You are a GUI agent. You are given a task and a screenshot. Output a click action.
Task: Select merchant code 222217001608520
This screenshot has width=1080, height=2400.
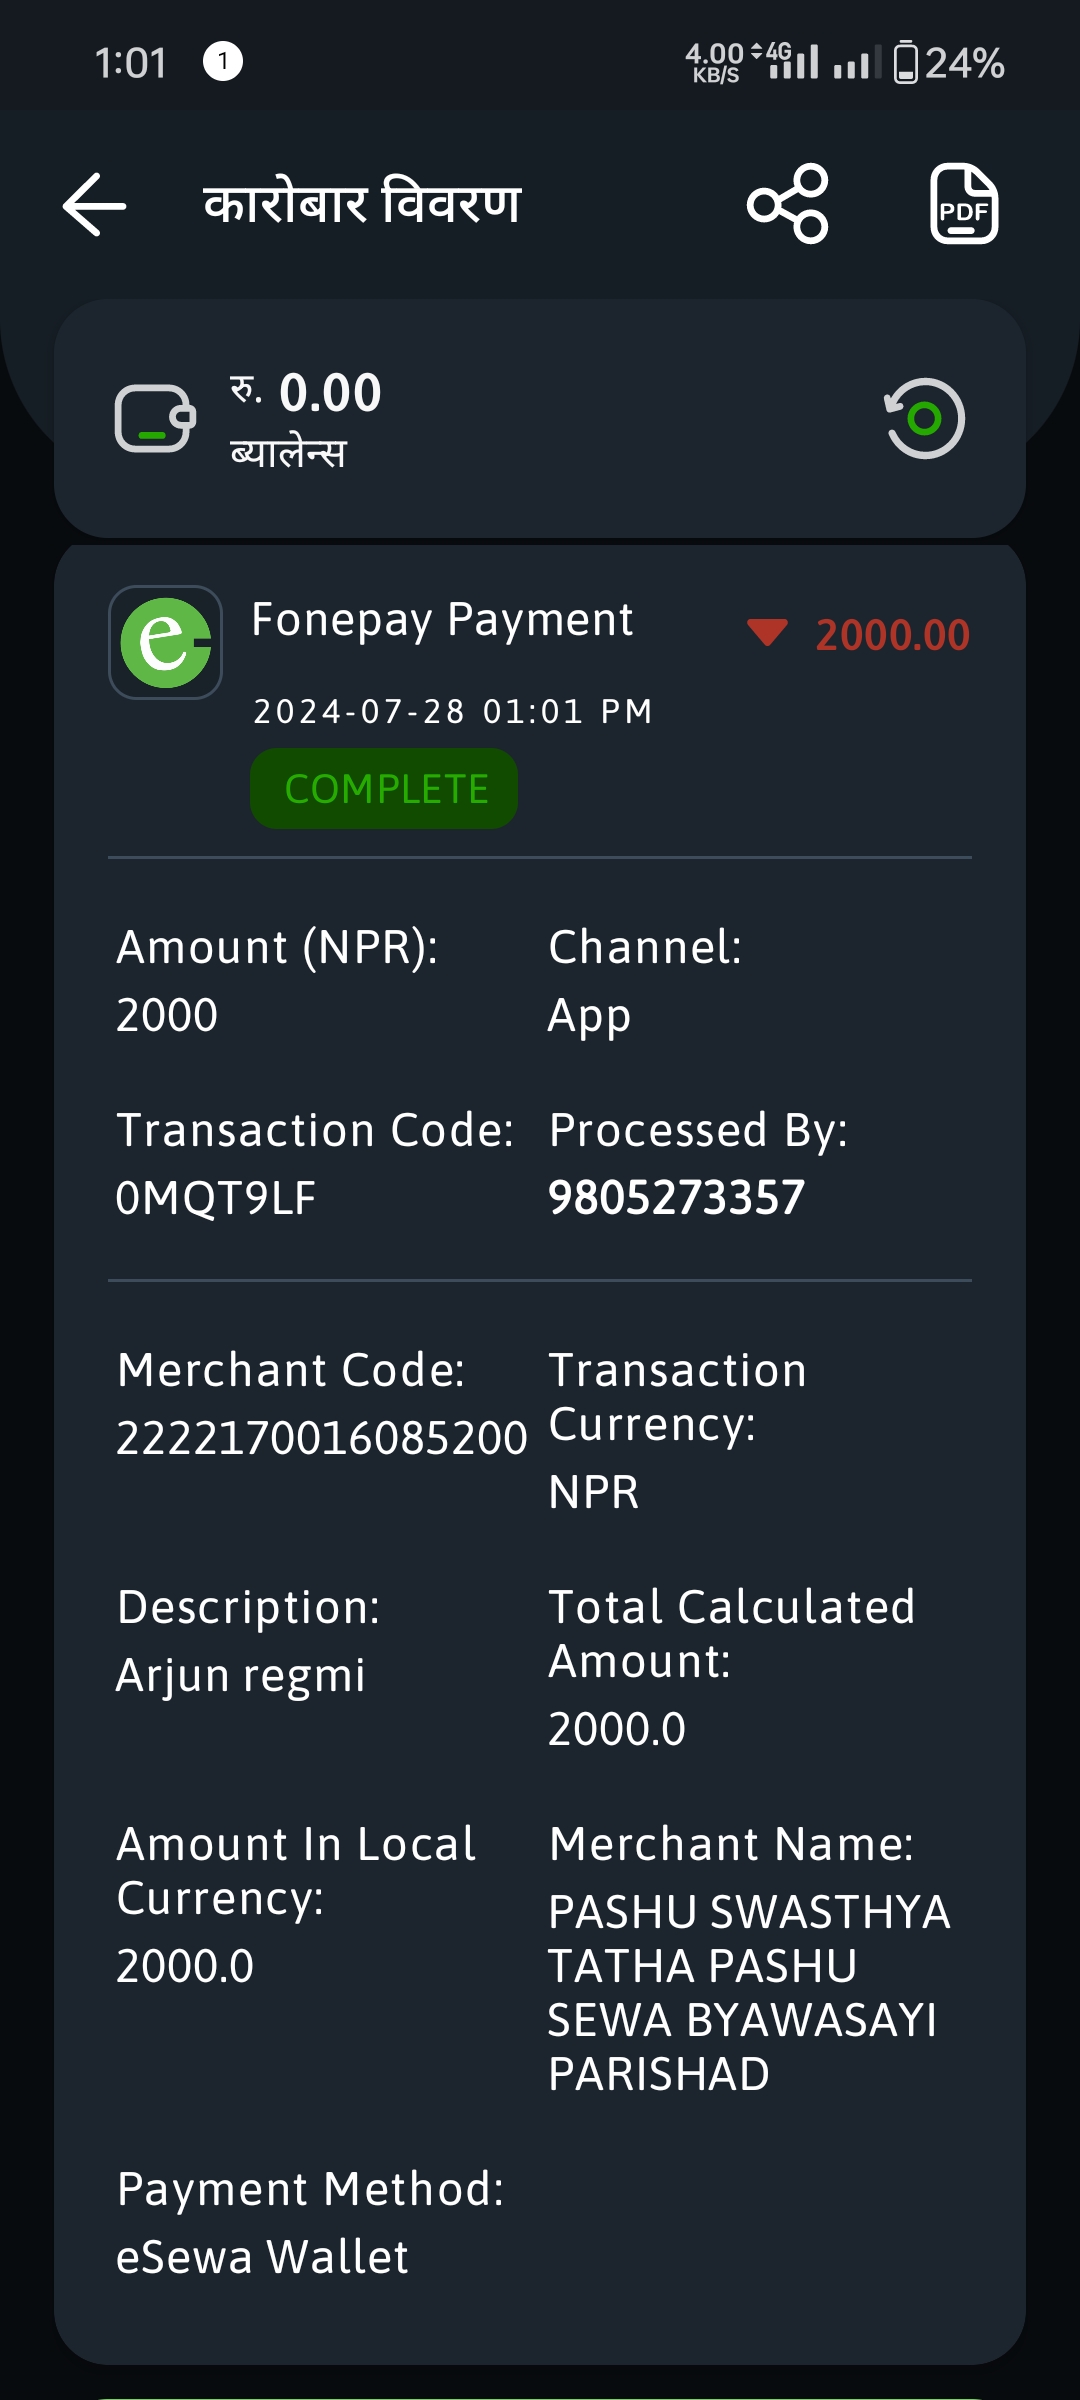tap(322, 1438)
